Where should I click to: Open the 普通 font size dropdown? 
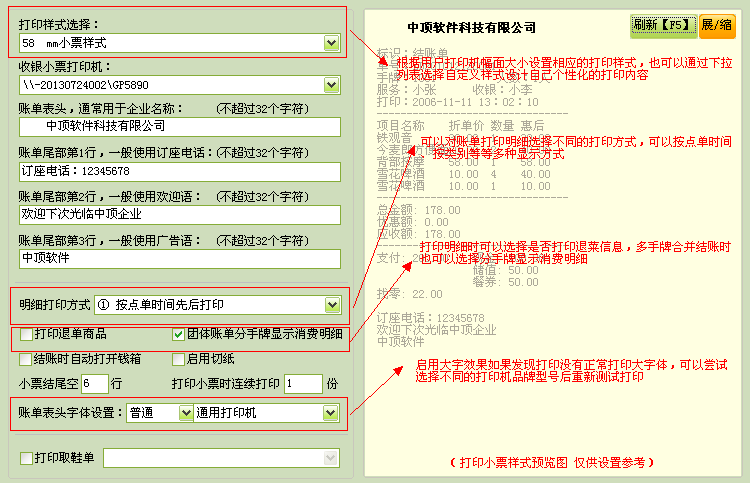coord(185,413)
